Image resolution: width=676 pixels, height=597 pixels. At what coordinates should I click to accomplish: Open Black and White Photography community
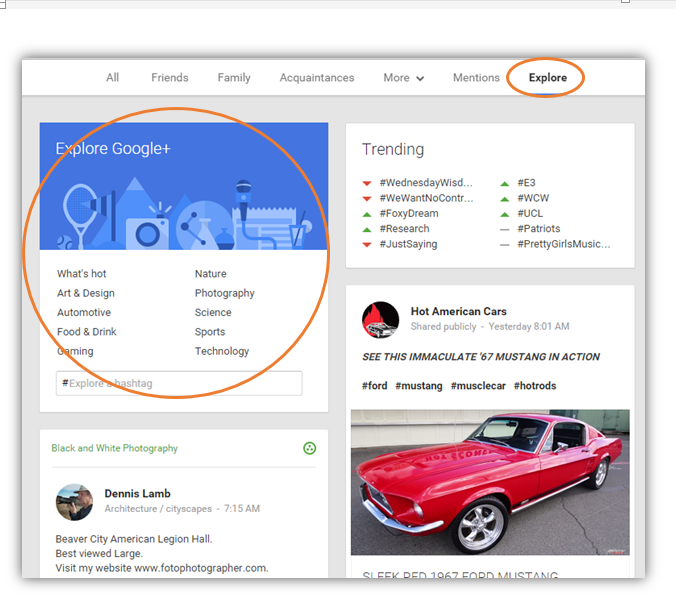114,448
